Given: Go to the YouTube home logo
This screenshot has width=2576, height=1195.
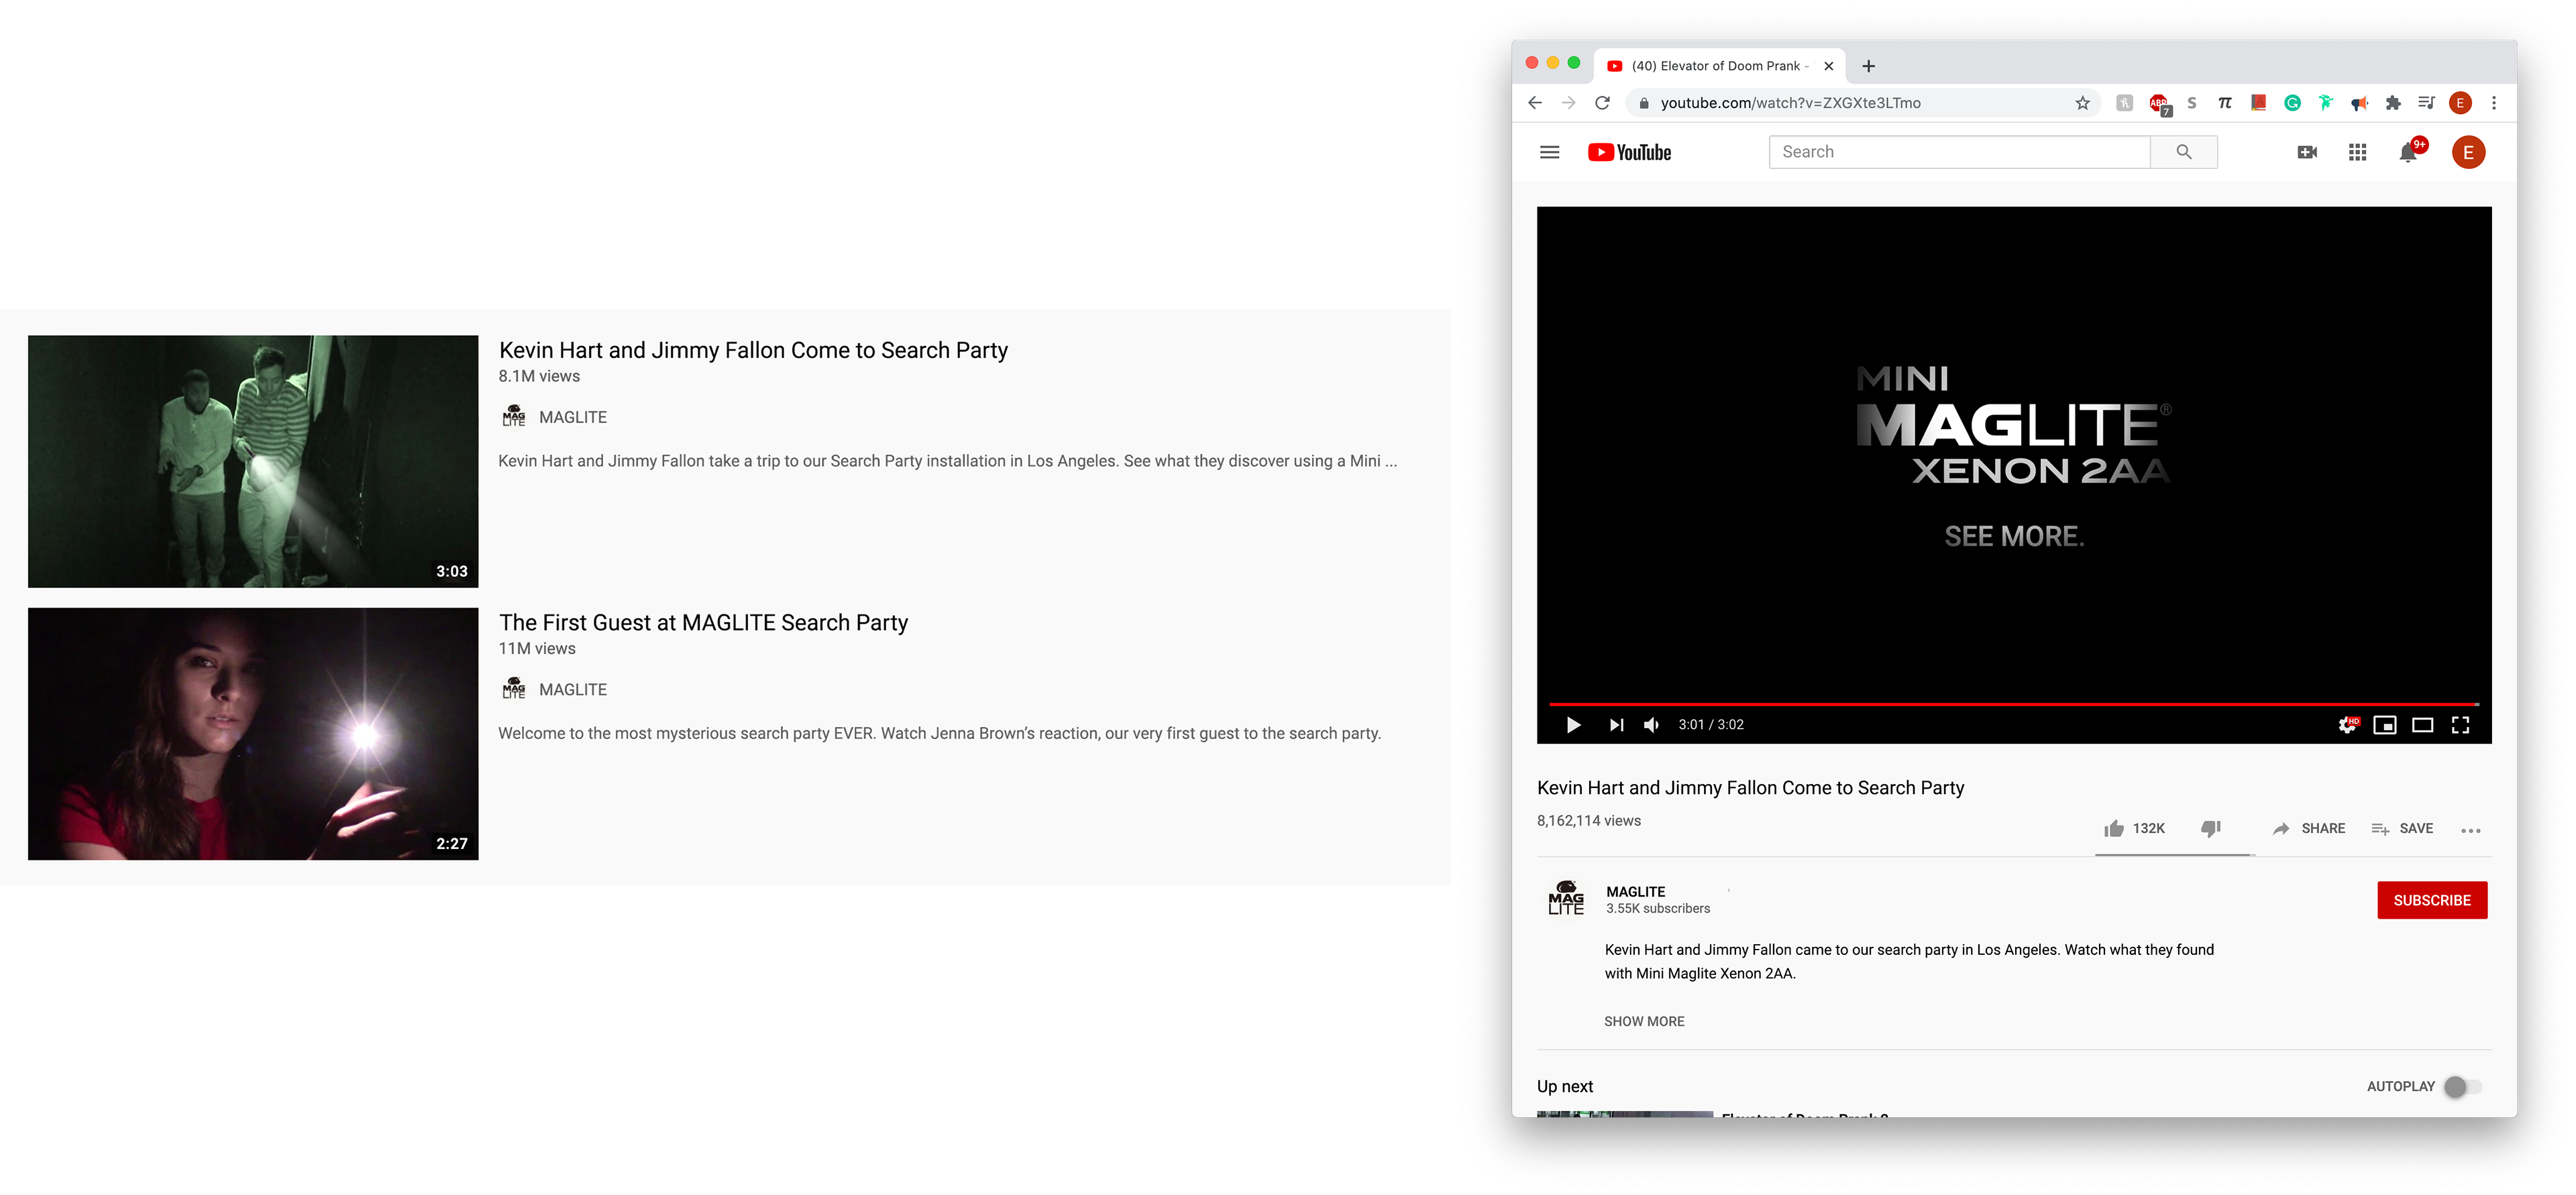Looking at the screenshot, I should coord(1629,152).
